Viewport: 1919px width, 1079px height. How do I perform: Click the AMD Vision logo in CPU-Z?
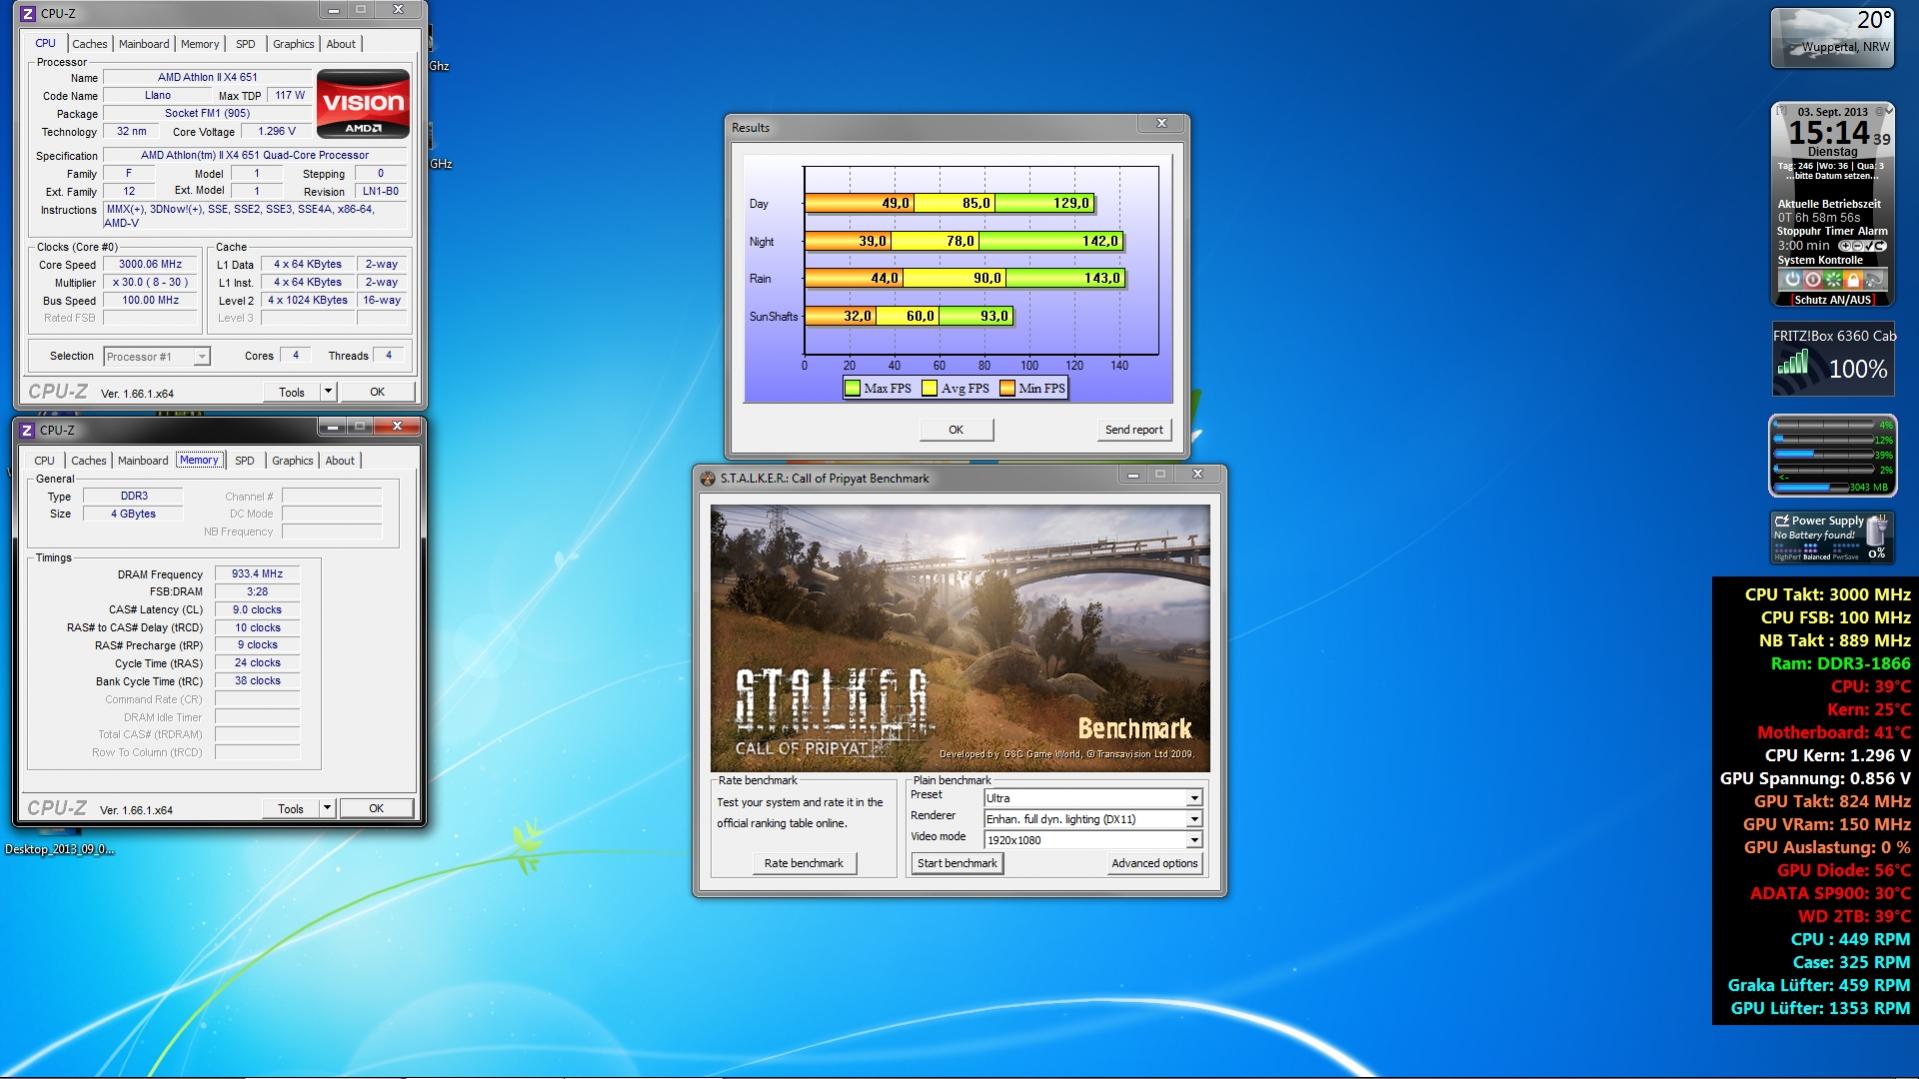(363, 103)
